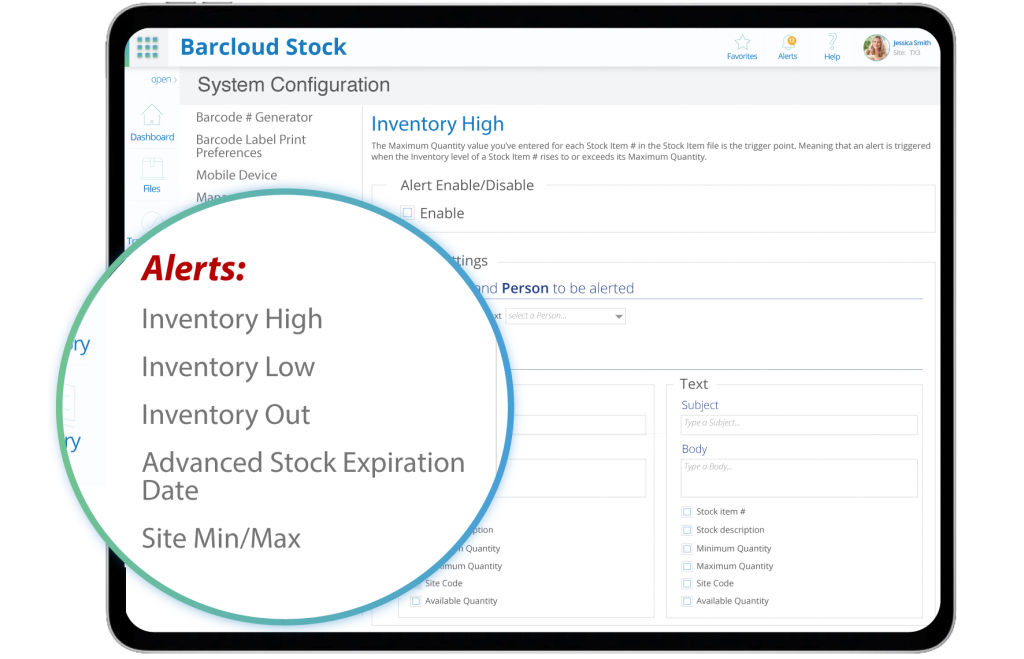Click the Jessica Smith user name

tap(912, 43)
